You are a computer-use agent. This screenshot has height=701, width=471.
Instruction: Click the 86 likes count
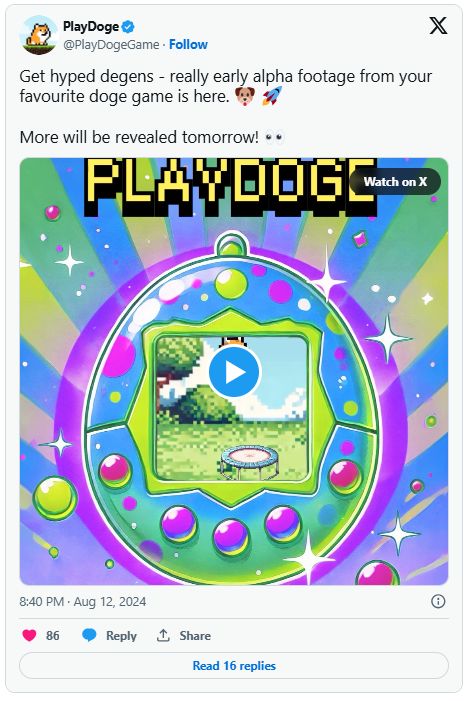[52, 636]
